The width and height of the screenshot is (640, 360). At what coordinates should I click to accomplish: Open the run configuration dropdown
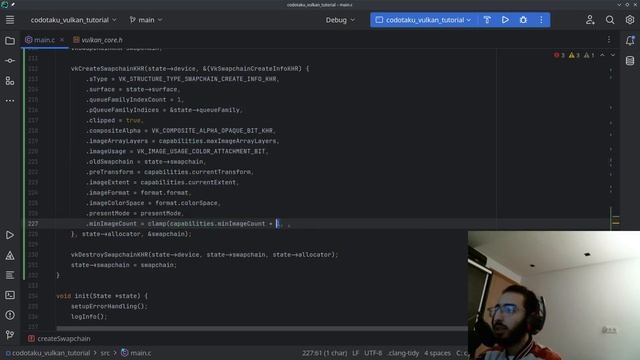[x=423, y=20]
